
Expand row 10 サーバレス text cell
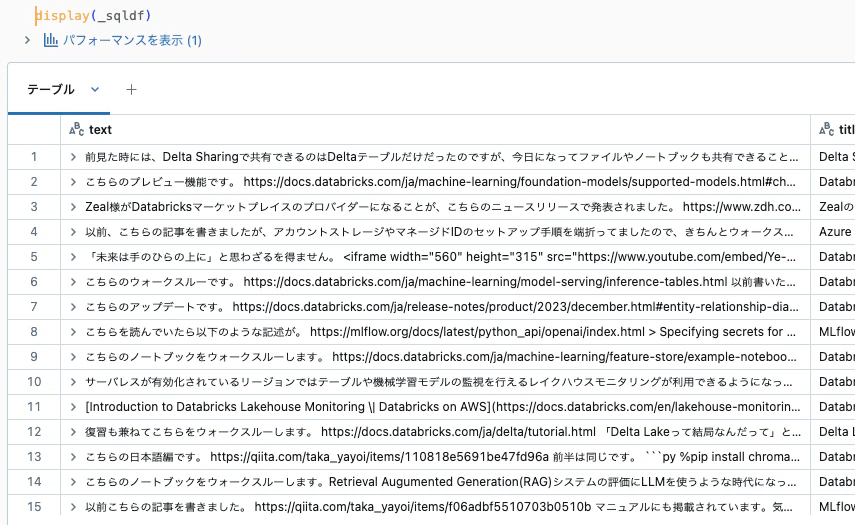(x=73, y=382)
